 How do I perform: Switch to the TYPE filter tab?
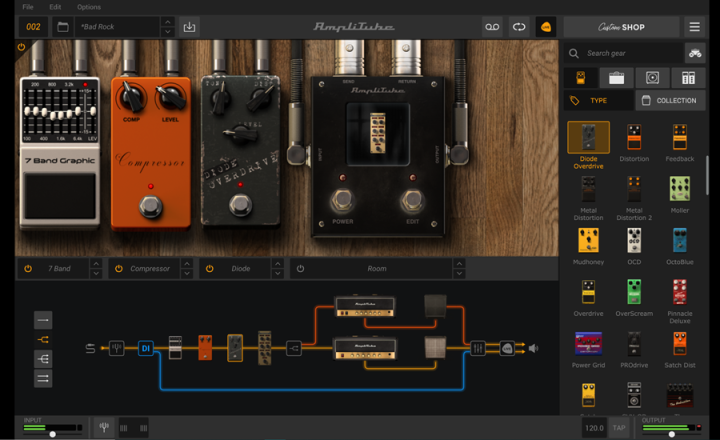[x=598, y=101]
